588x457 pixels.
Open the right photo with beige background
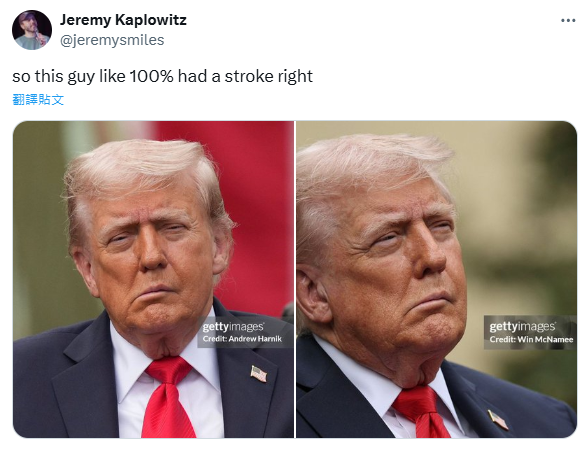pyautogui.click(x=436, y=279)
